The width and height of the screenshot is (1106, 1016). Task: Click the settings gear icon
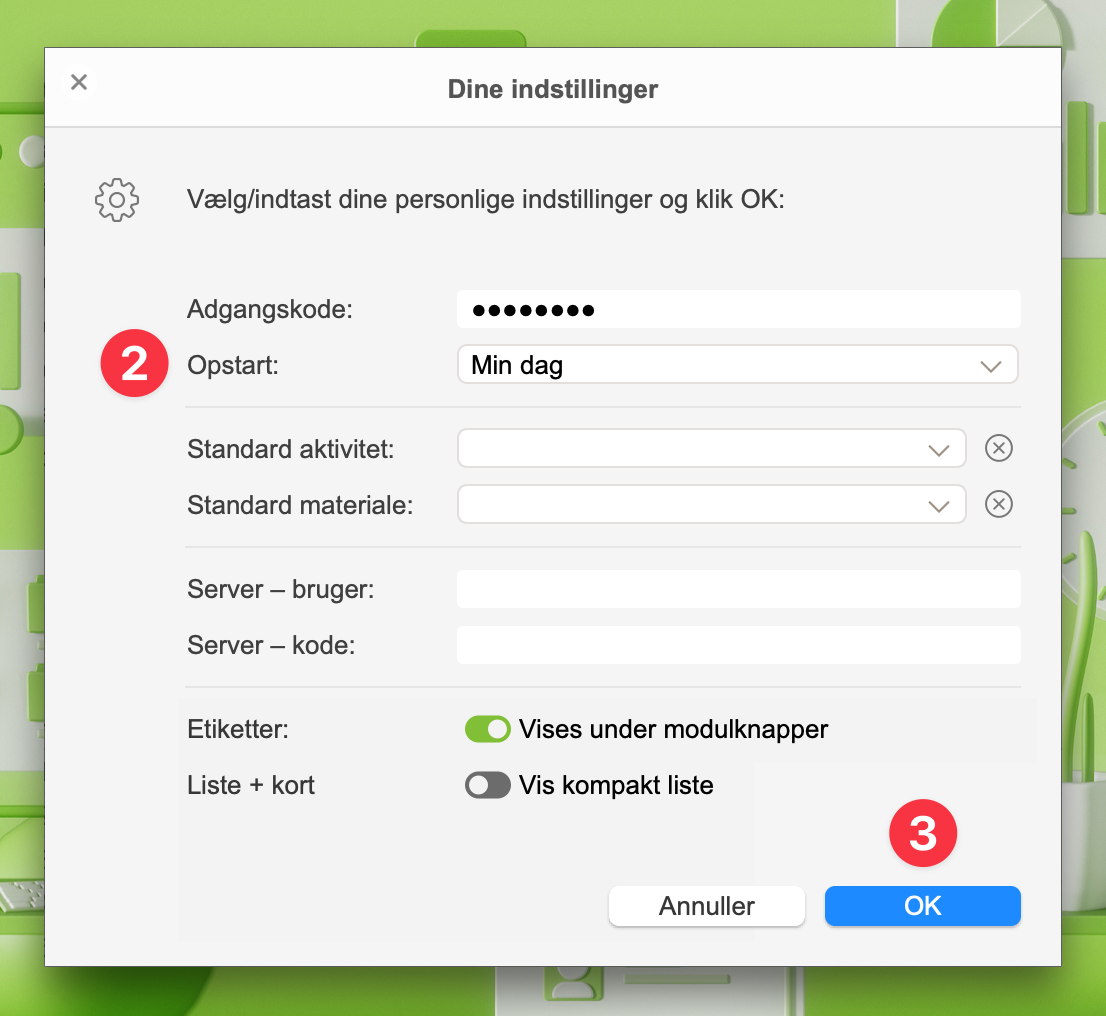tap(117, 200)
